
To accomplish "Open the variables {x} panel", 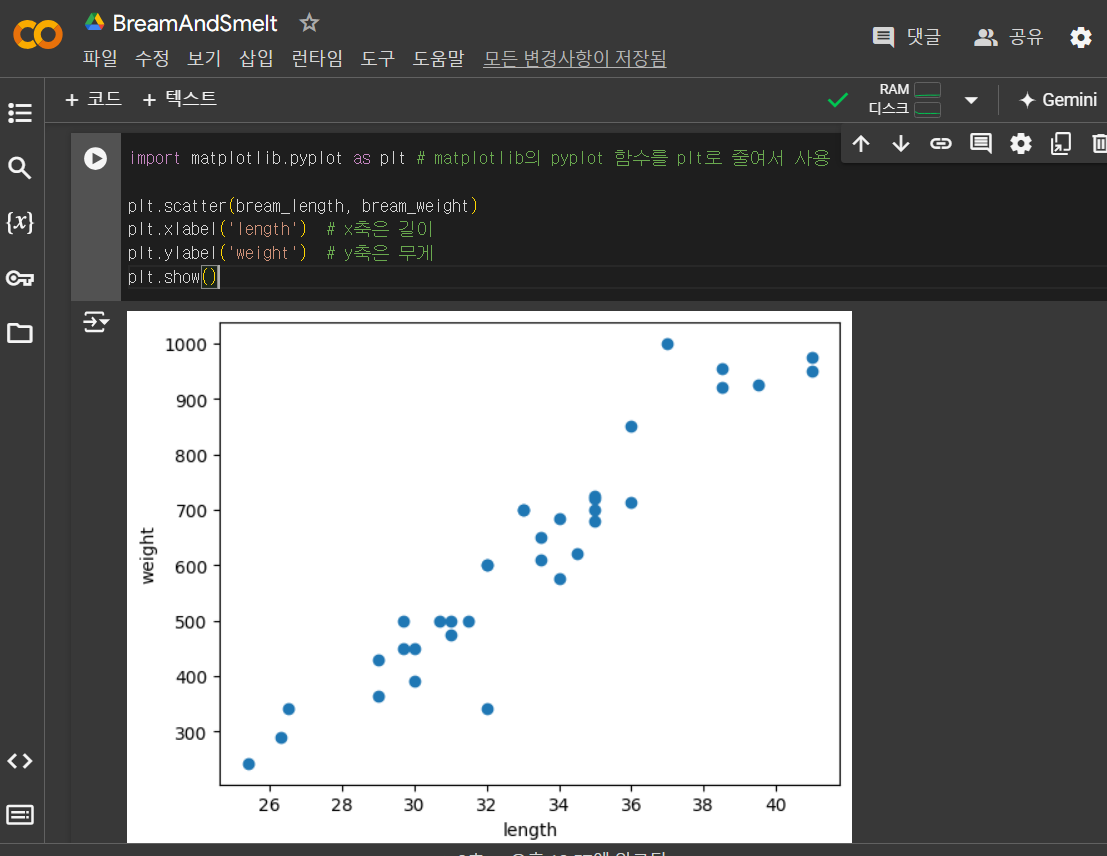I will [20, 222].
